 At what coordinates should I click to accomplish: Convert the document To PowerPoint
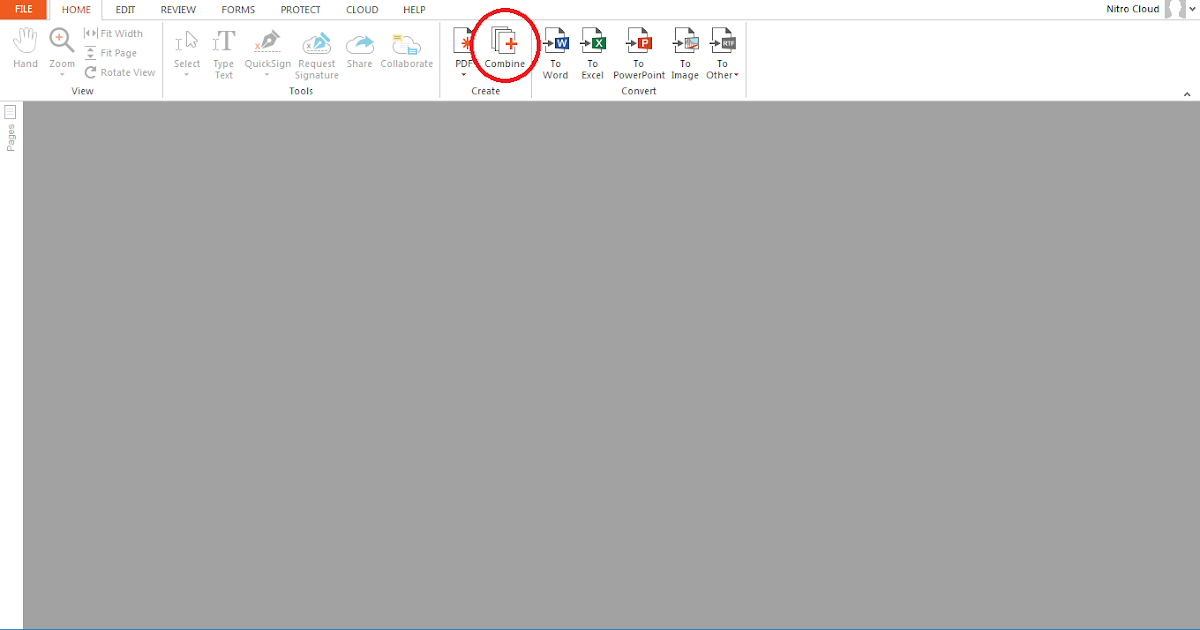[638, 47]
